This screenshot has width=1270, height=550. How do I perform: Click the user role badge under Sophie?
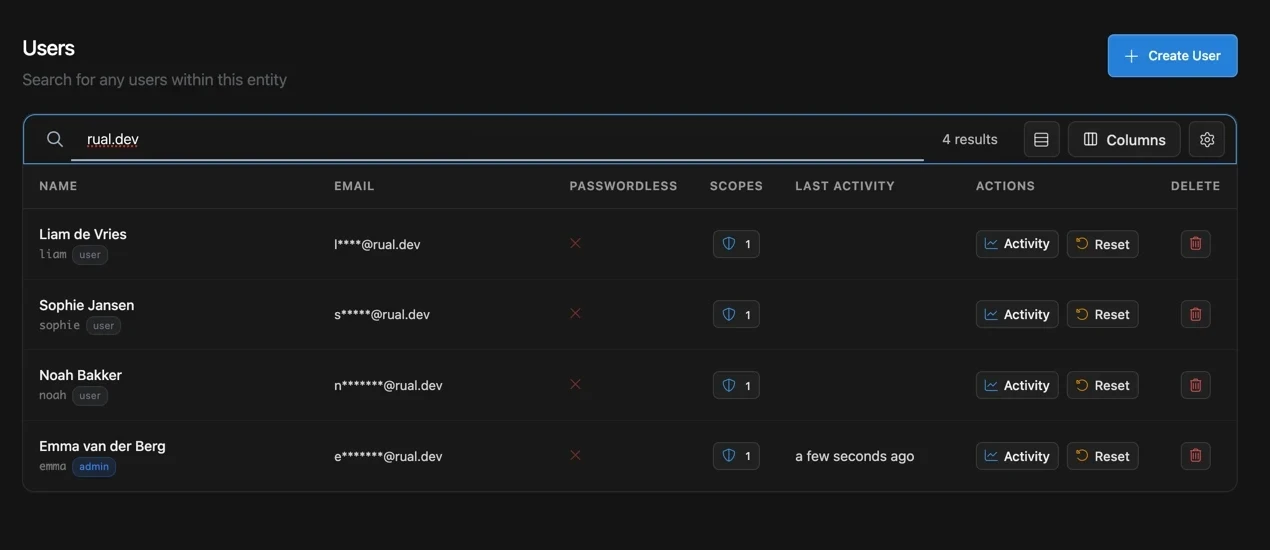coord(103,326)
